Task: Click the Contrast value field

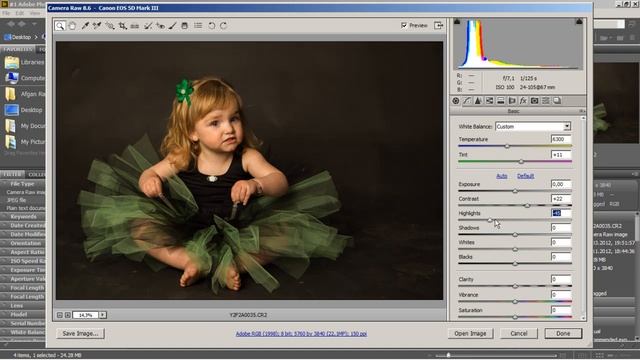Action: pyautogui.click(x=561, y=199)
